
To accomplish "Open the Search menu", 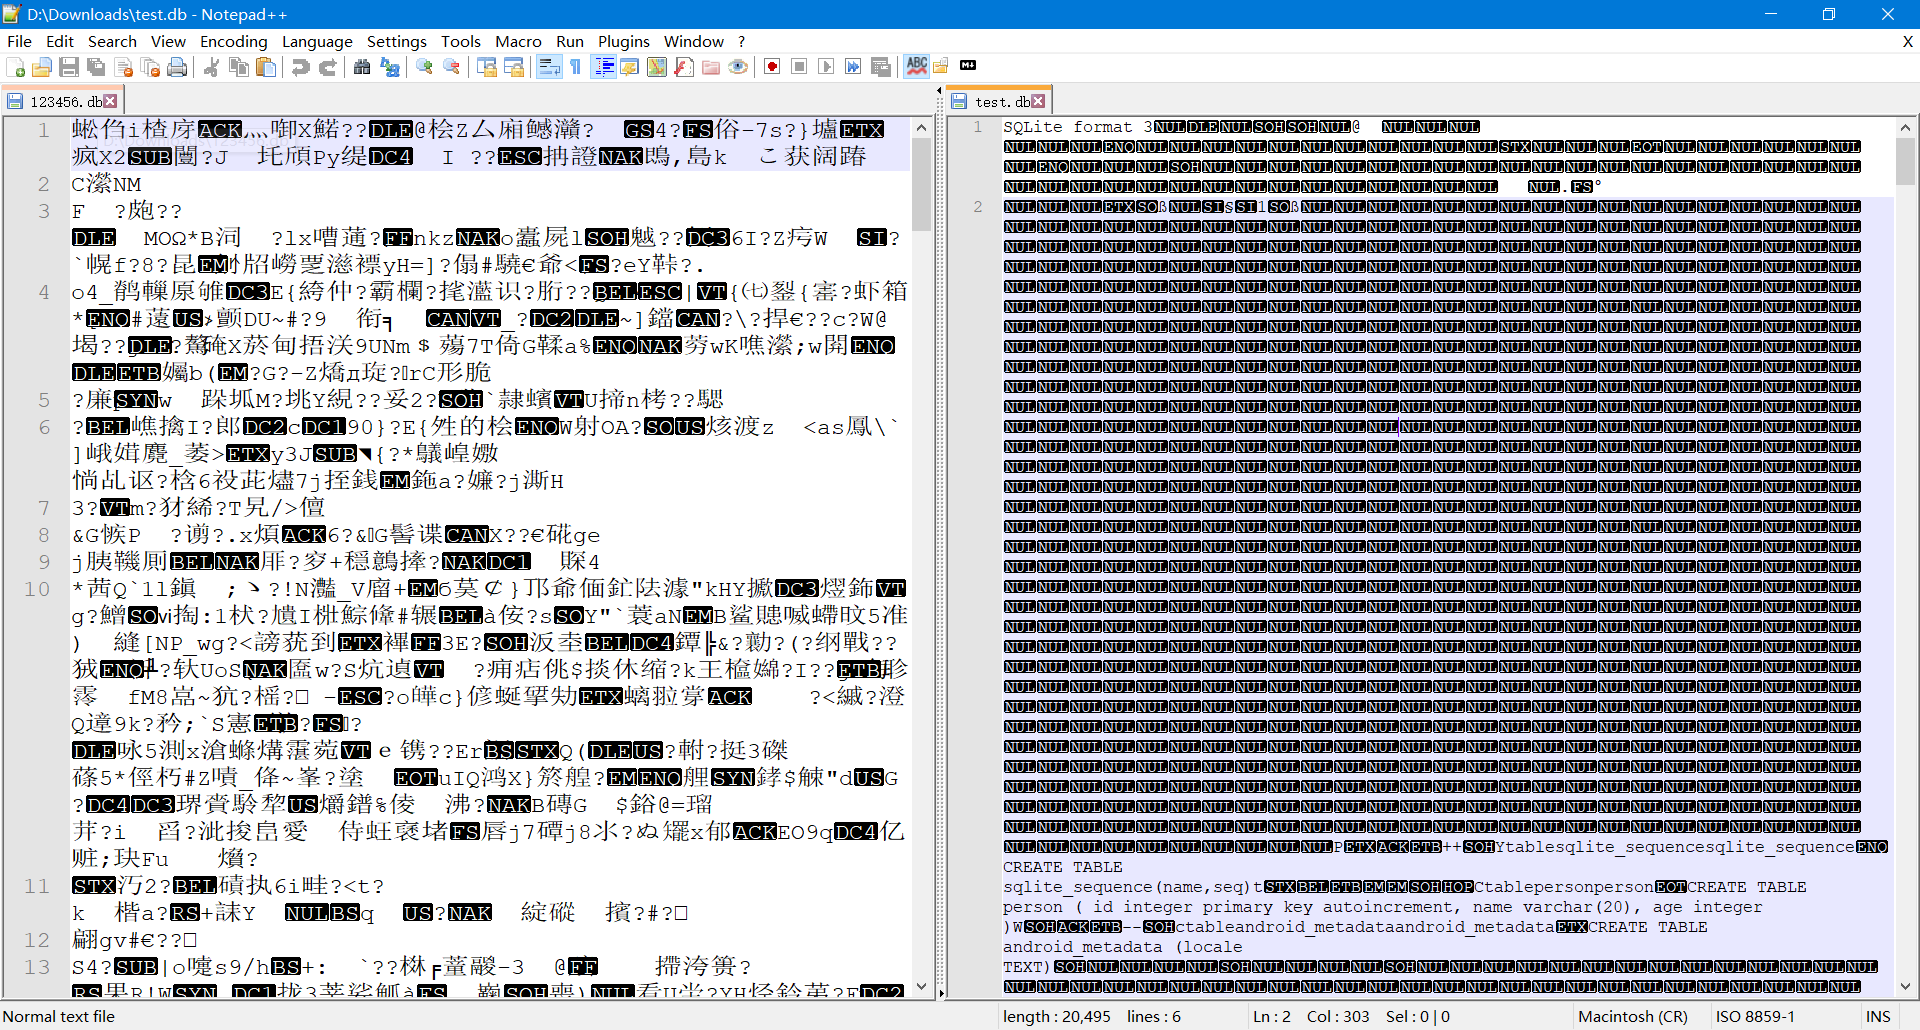I will click(112, 41).
